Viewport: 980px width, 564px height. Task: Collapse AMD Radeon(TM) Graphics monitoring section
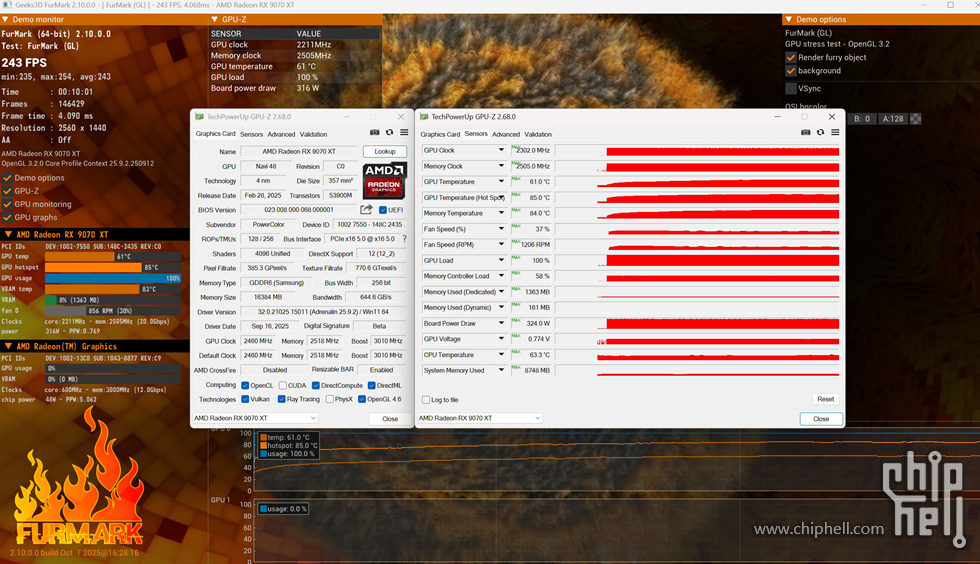tap(9, 346)
